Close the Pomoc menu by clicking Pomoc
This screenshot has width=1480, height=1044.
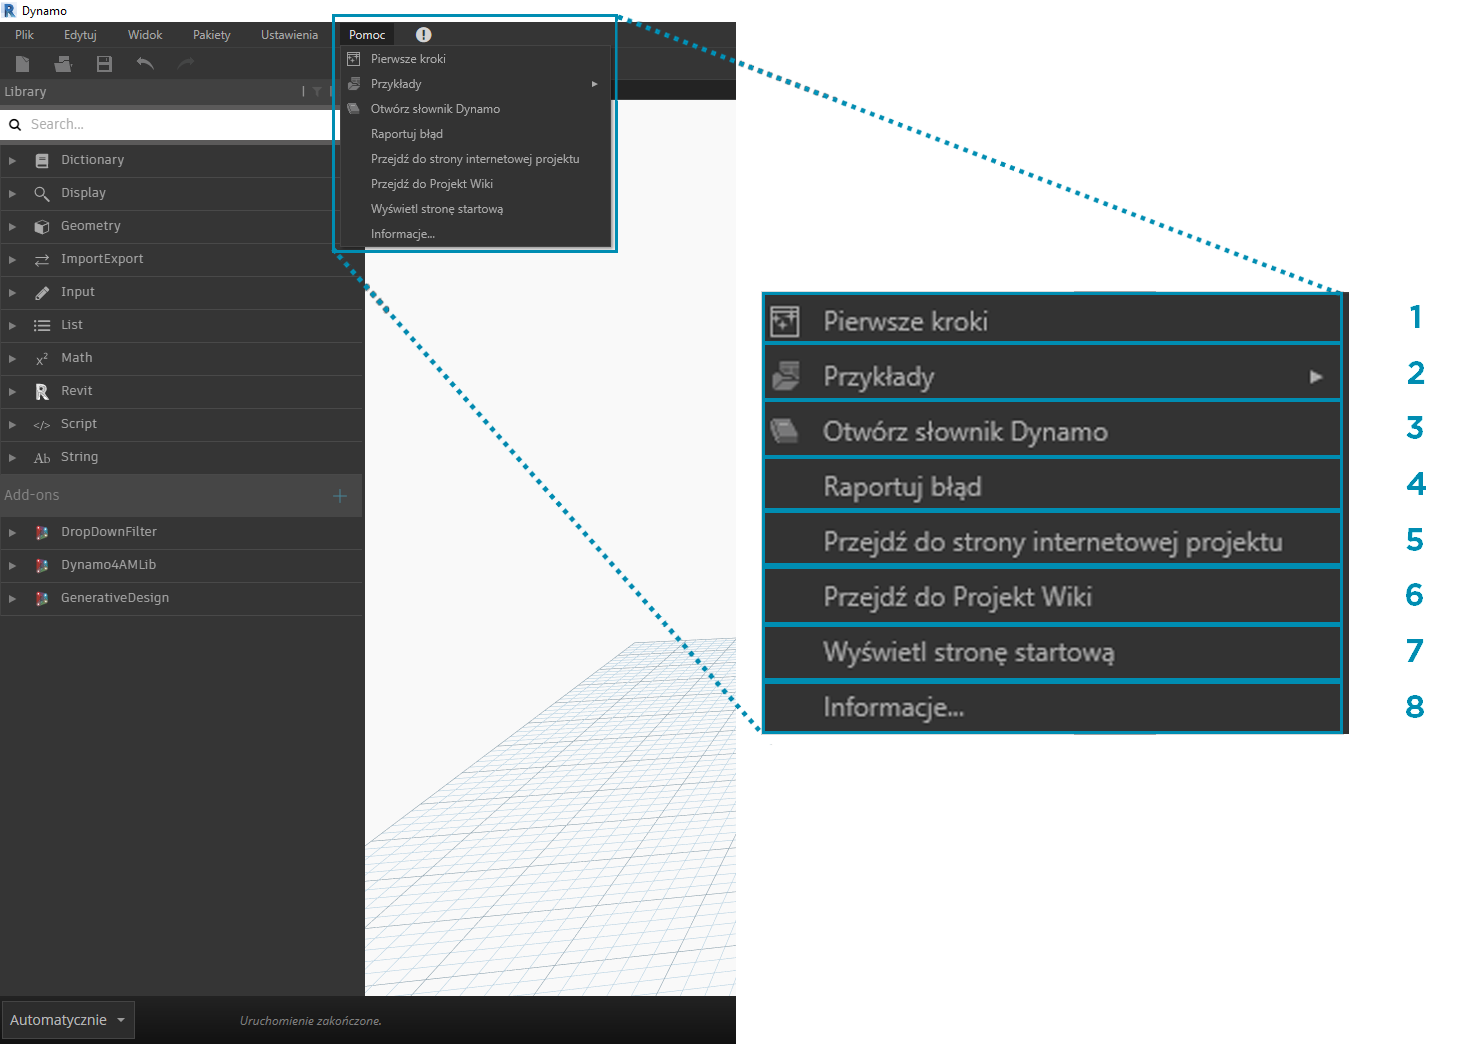[367, 35]
